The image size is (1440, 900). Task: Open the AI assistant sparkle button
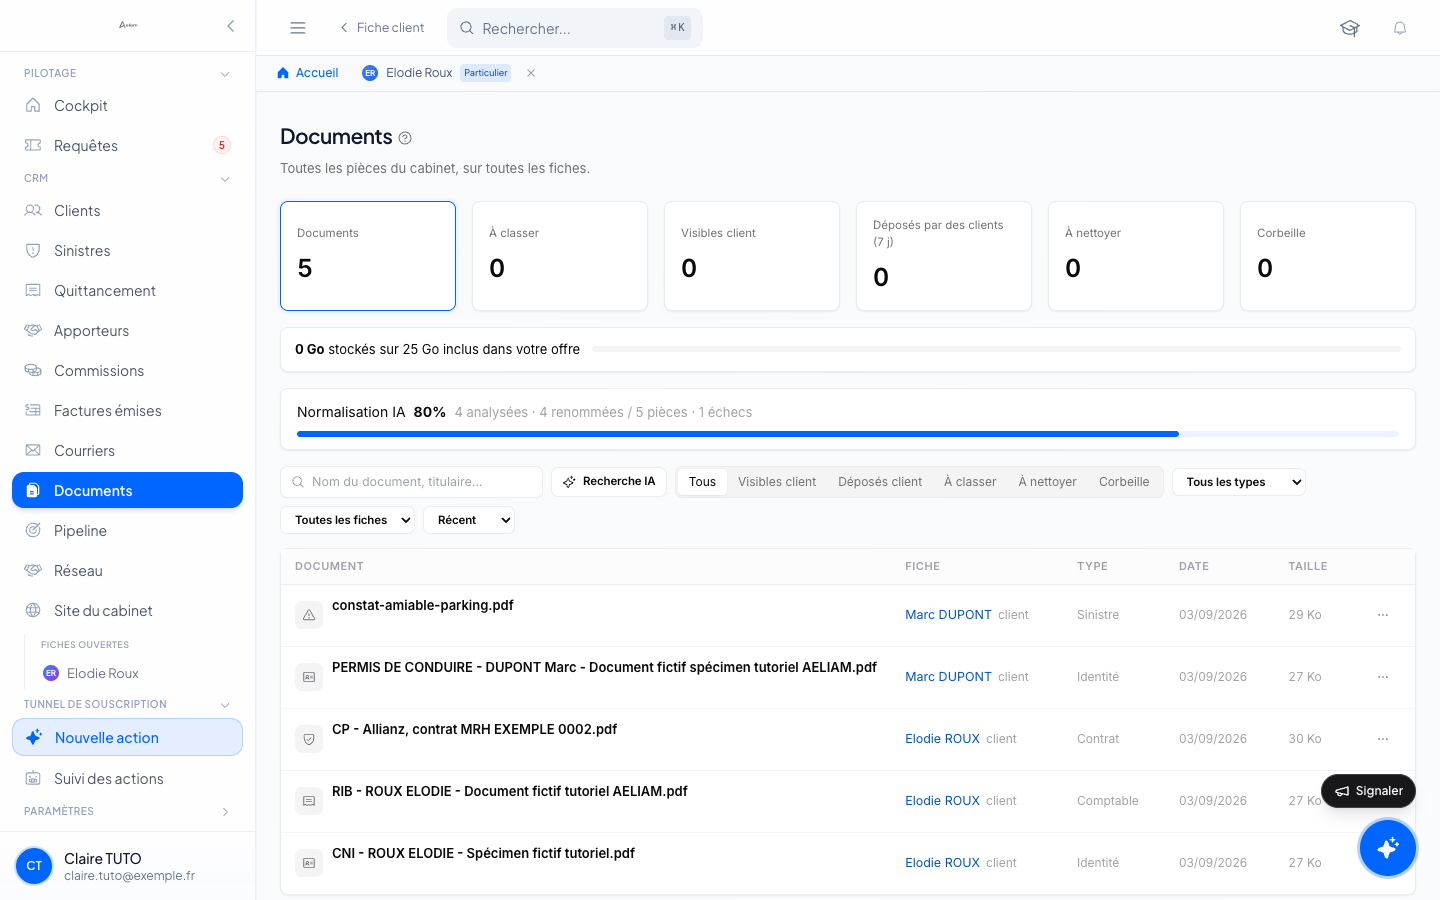(1387, 848)
